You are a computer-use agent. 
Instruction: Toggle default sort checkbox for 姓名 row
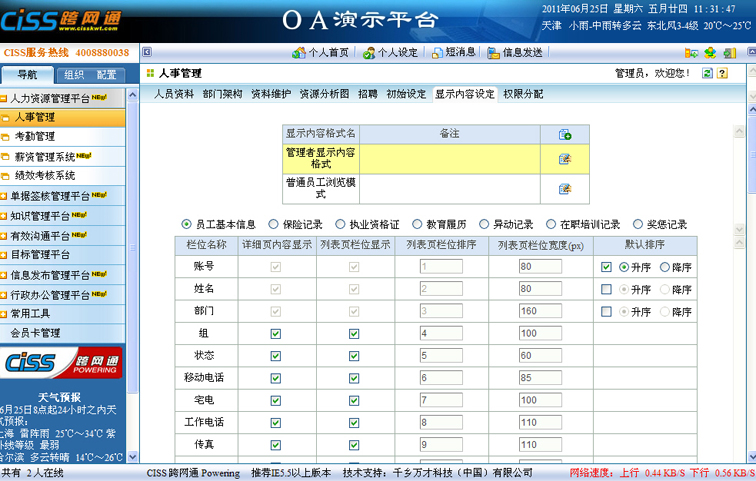pos(606,289)
